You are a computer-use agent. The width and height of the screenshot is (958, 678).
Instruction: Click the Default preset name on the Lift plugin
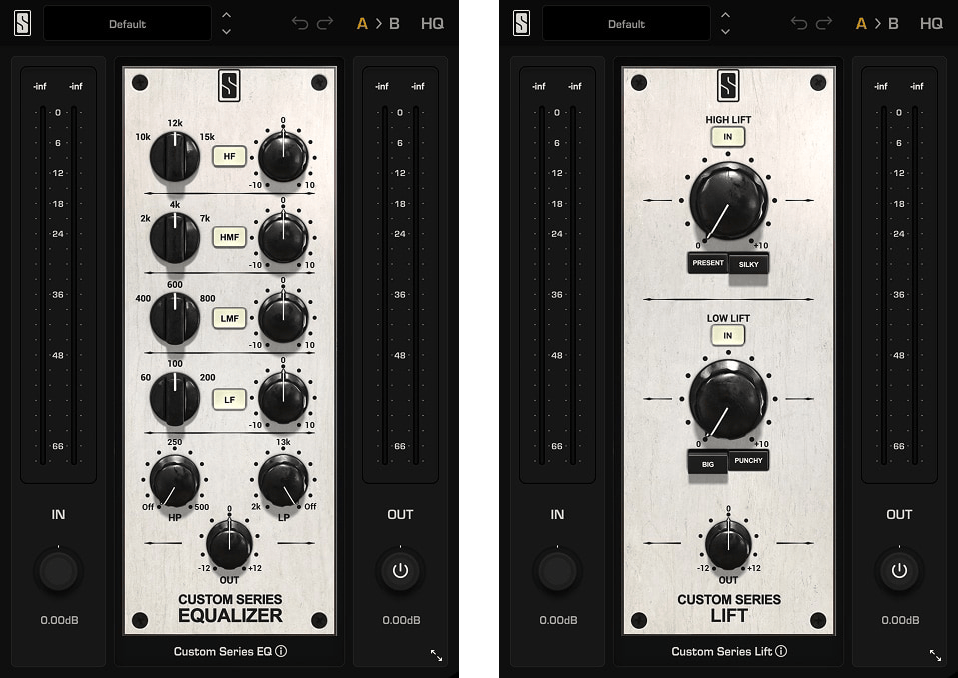[626, 22]
